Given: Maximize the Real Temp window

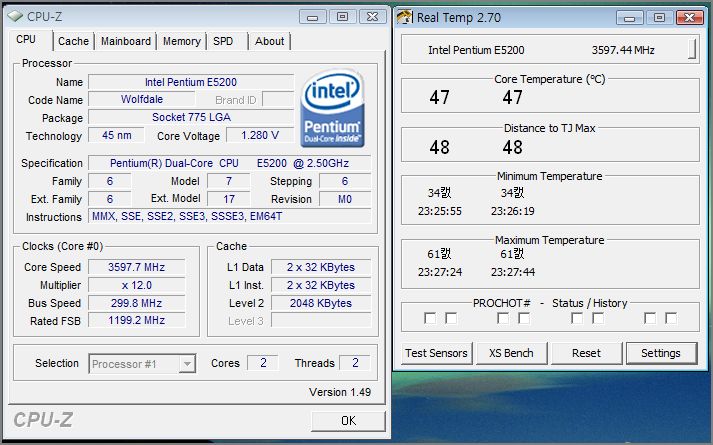Looking at the screenshot, I should [659, 18].
